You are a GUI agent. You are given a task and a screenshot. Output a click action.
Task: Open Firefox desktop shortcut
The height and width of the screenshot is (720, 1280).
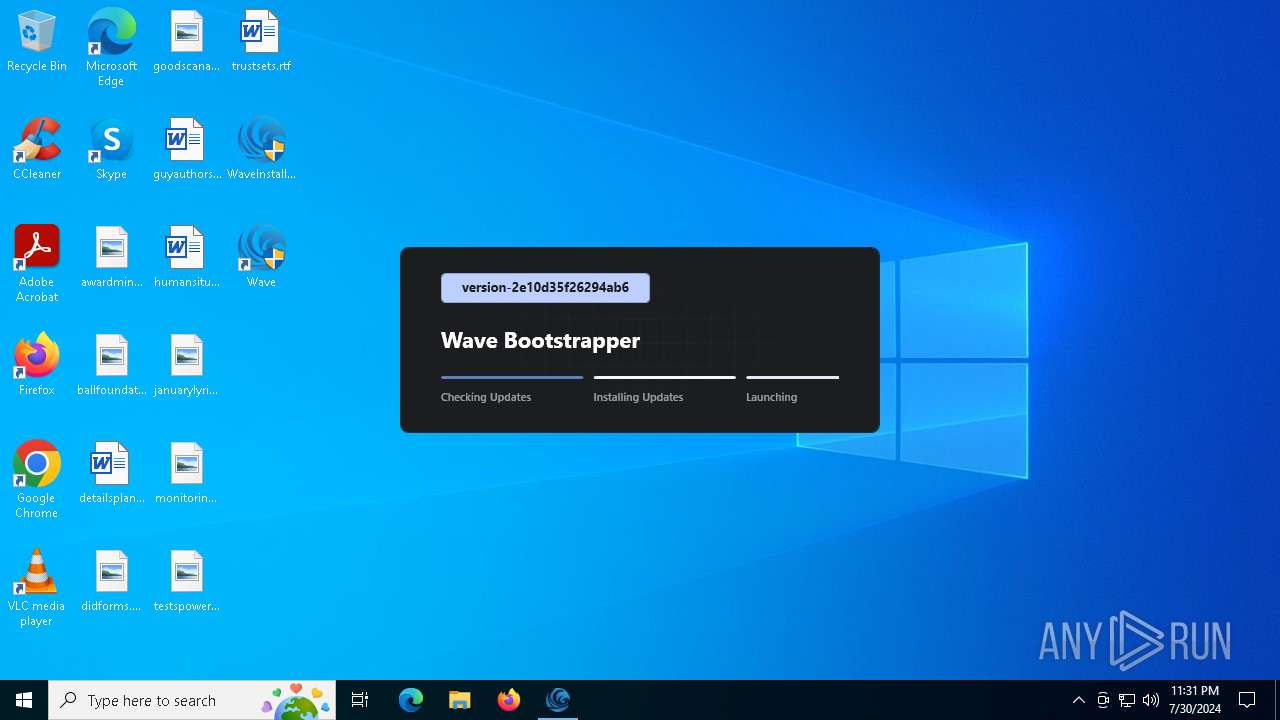click(x=37, y=366)
